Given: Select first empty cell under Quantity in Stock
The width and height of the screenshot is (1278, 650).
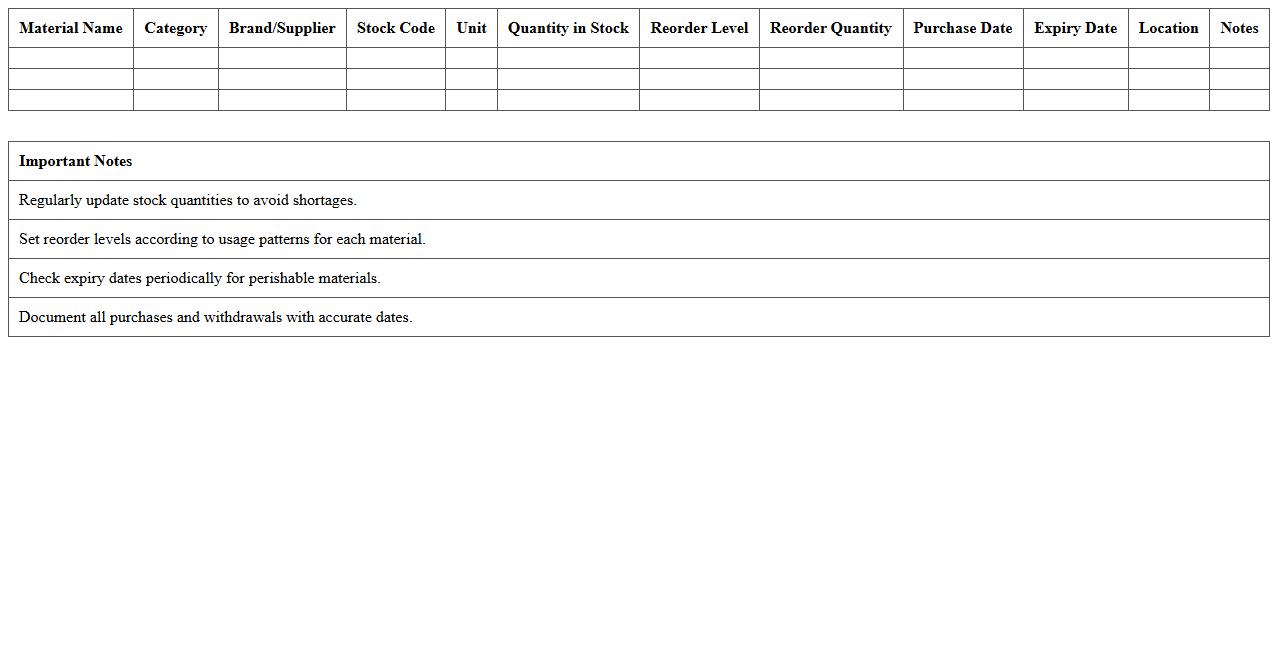Looking at the screenshot, I should click(x=568, y=58).
